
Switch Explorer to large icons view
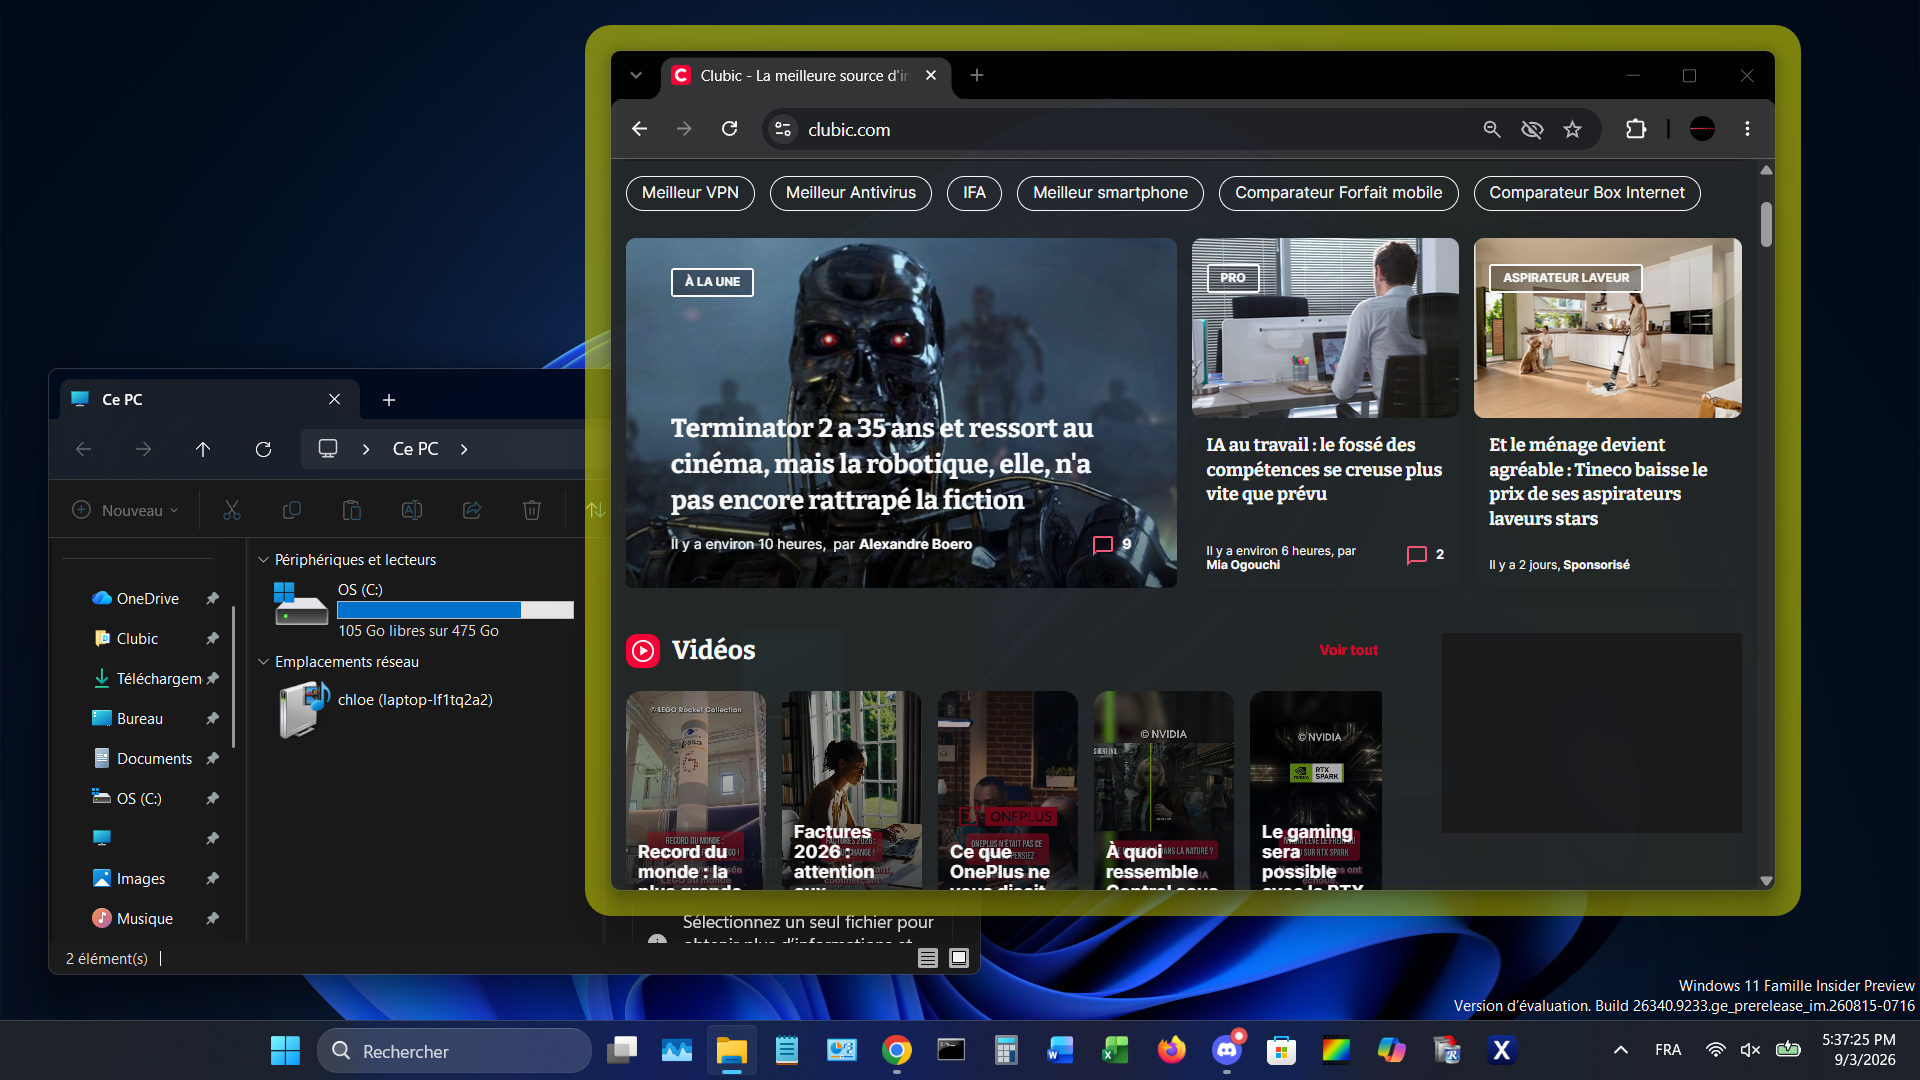959,958
